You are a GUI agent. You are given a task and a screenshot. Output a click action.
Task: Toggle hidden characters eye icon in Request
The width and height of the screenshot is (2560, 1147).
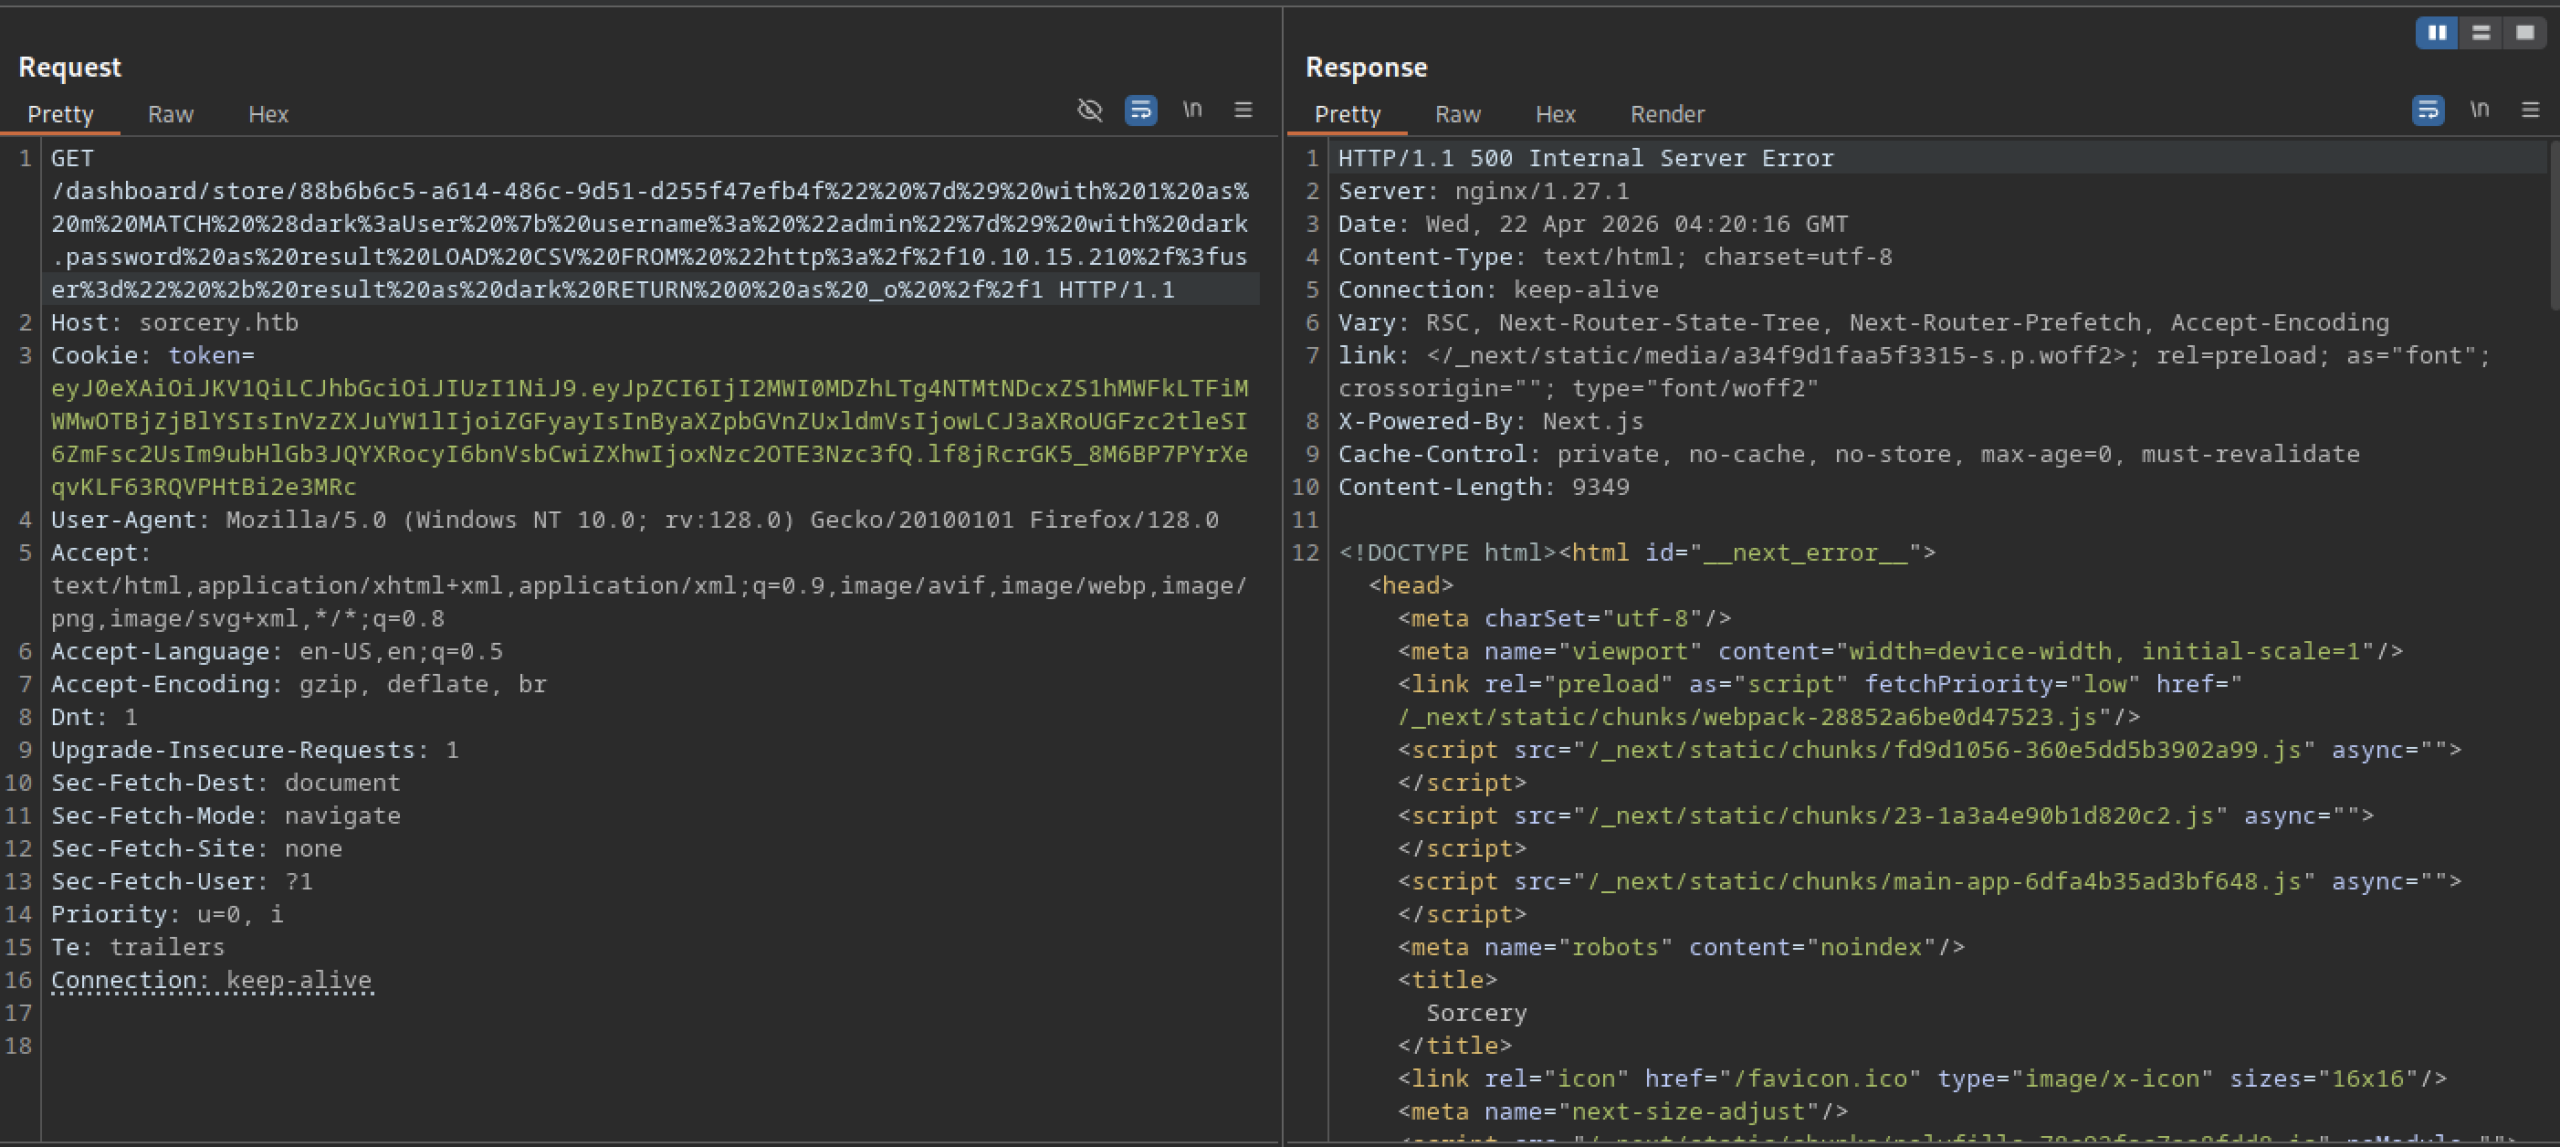click(x=1089, y=110)
